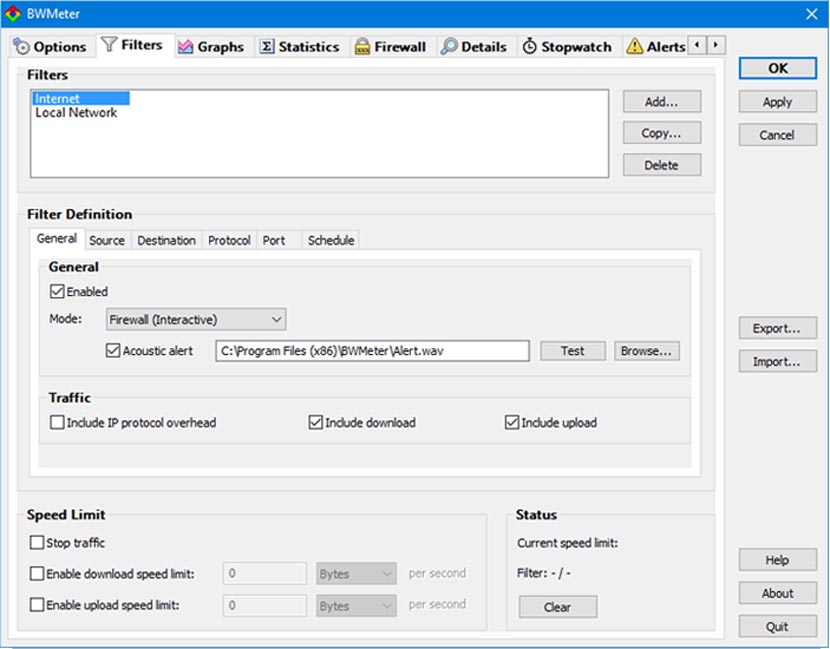Clear the current speed limit status
This screenshot has height=649, width=830.
[557, 606]
